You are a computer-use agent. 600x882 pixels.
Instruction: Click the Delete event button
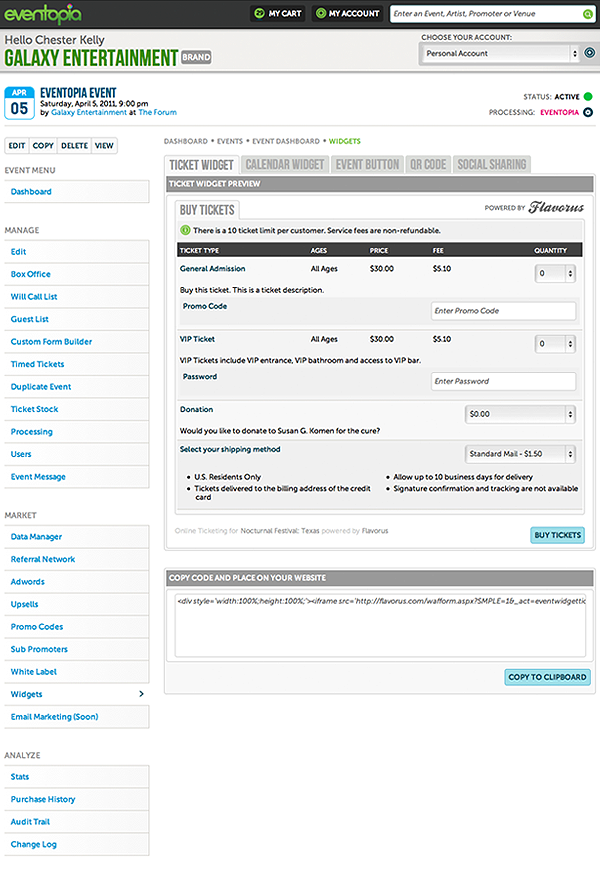pos(74,146)
